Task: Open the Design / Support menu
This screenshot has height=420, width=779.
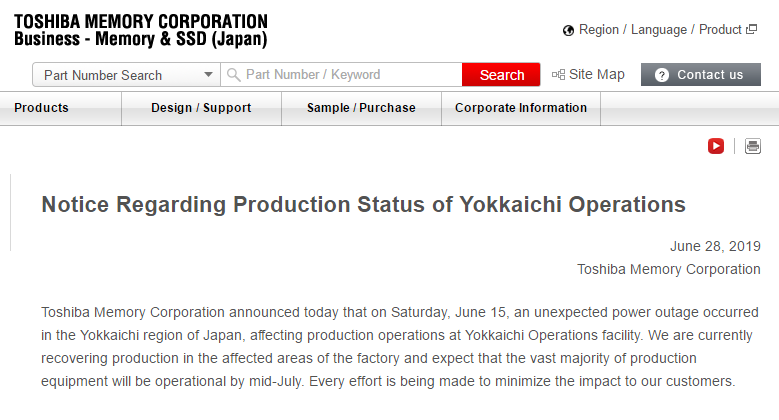Action: tap(201, 108)
